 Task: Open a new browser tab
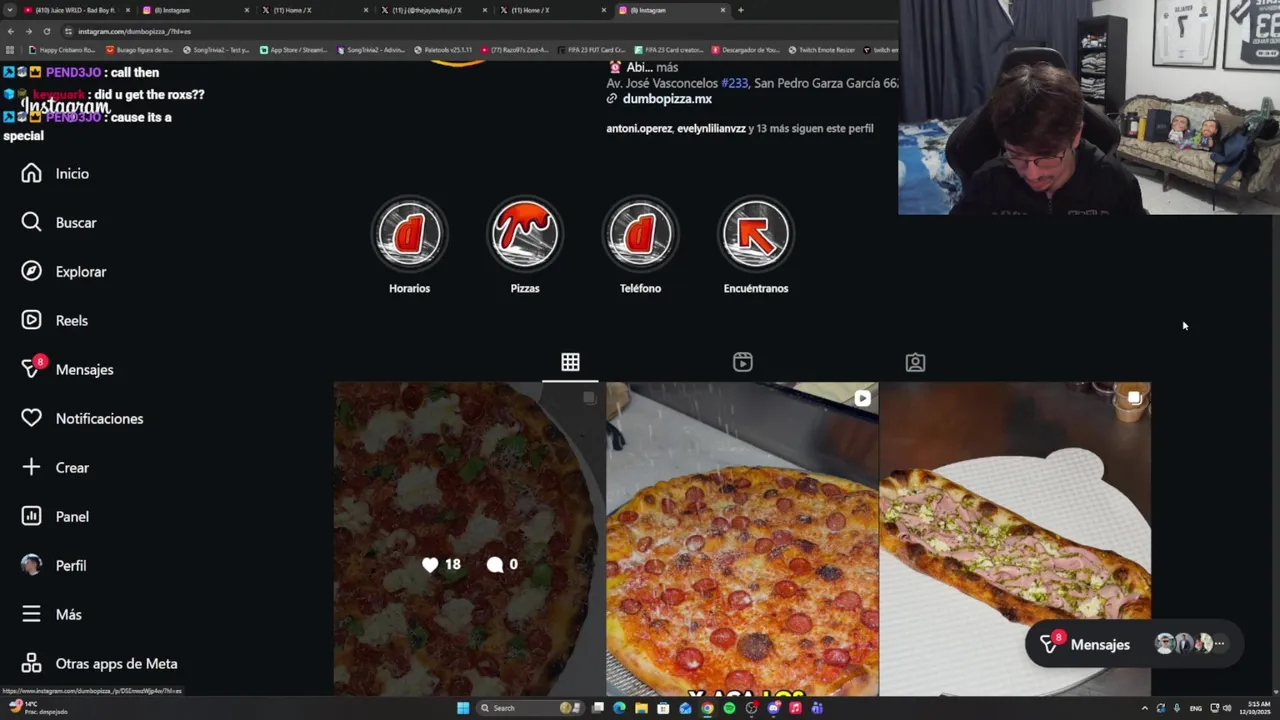tap(740, 10)
